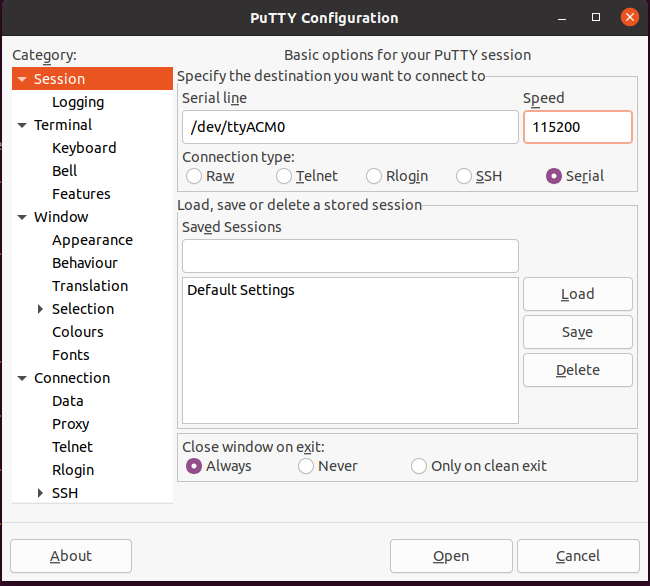
Task: Select the Raw connection type
Action: click(x=194, y=176)
